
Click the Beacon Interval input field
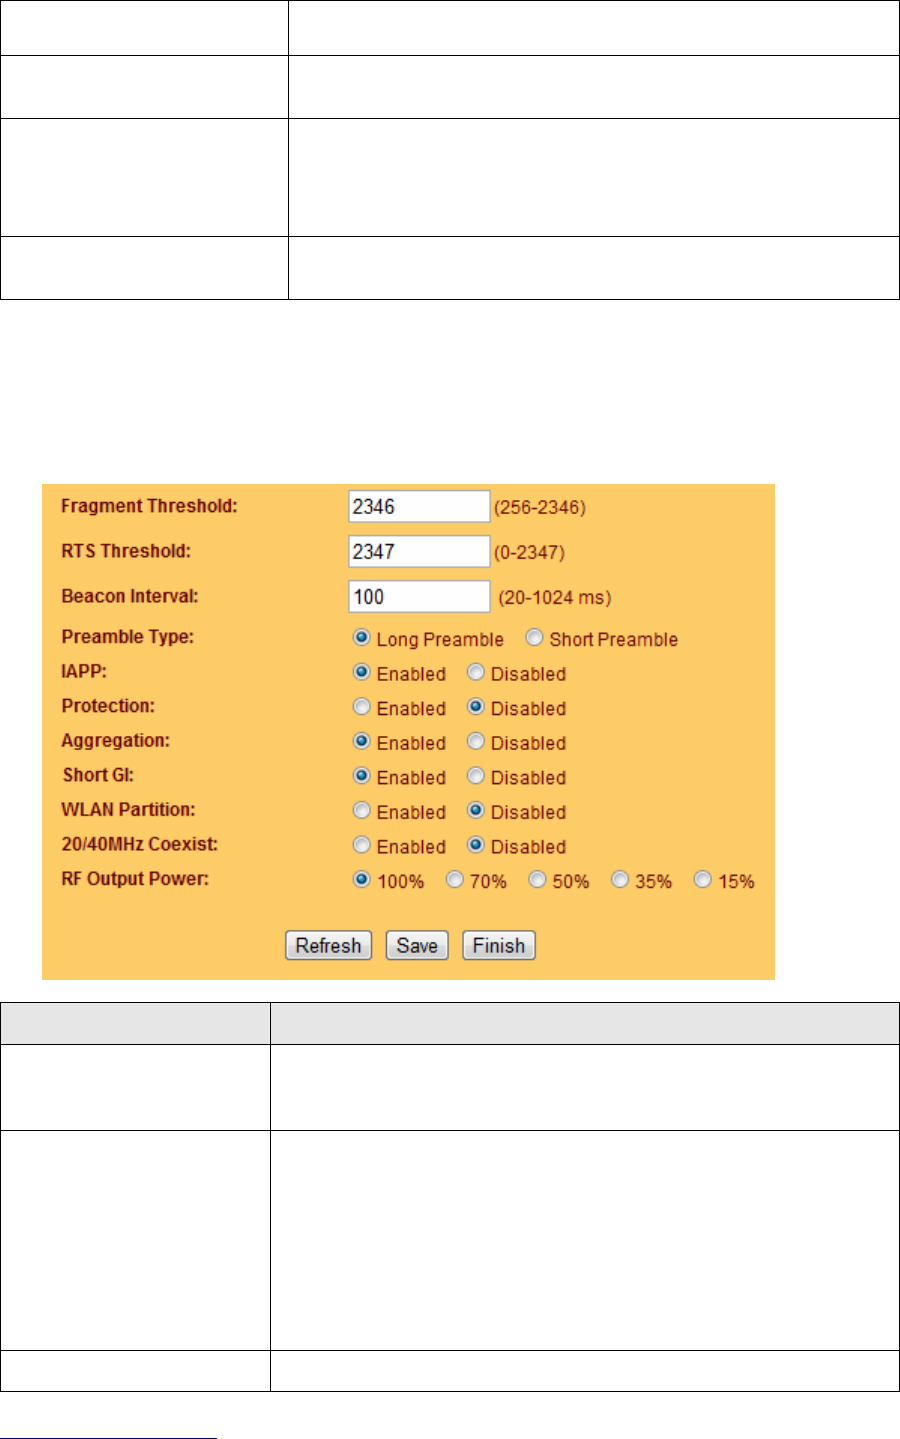click(x=419, y=596)
